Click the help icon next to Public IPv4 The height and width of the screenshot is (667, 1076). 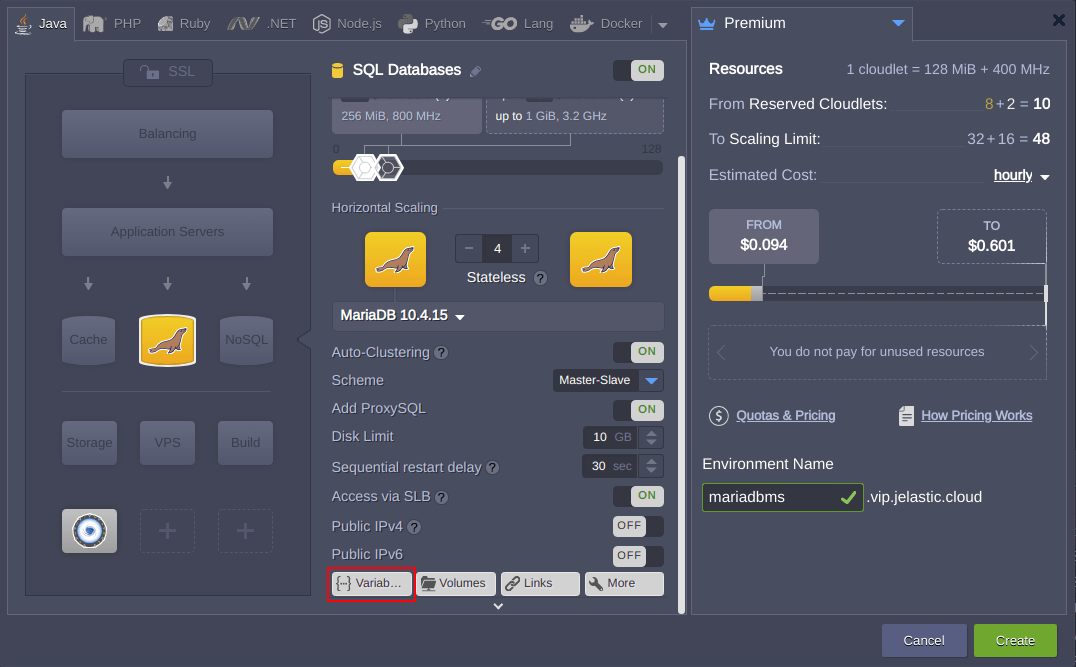[x=414, y=527]
